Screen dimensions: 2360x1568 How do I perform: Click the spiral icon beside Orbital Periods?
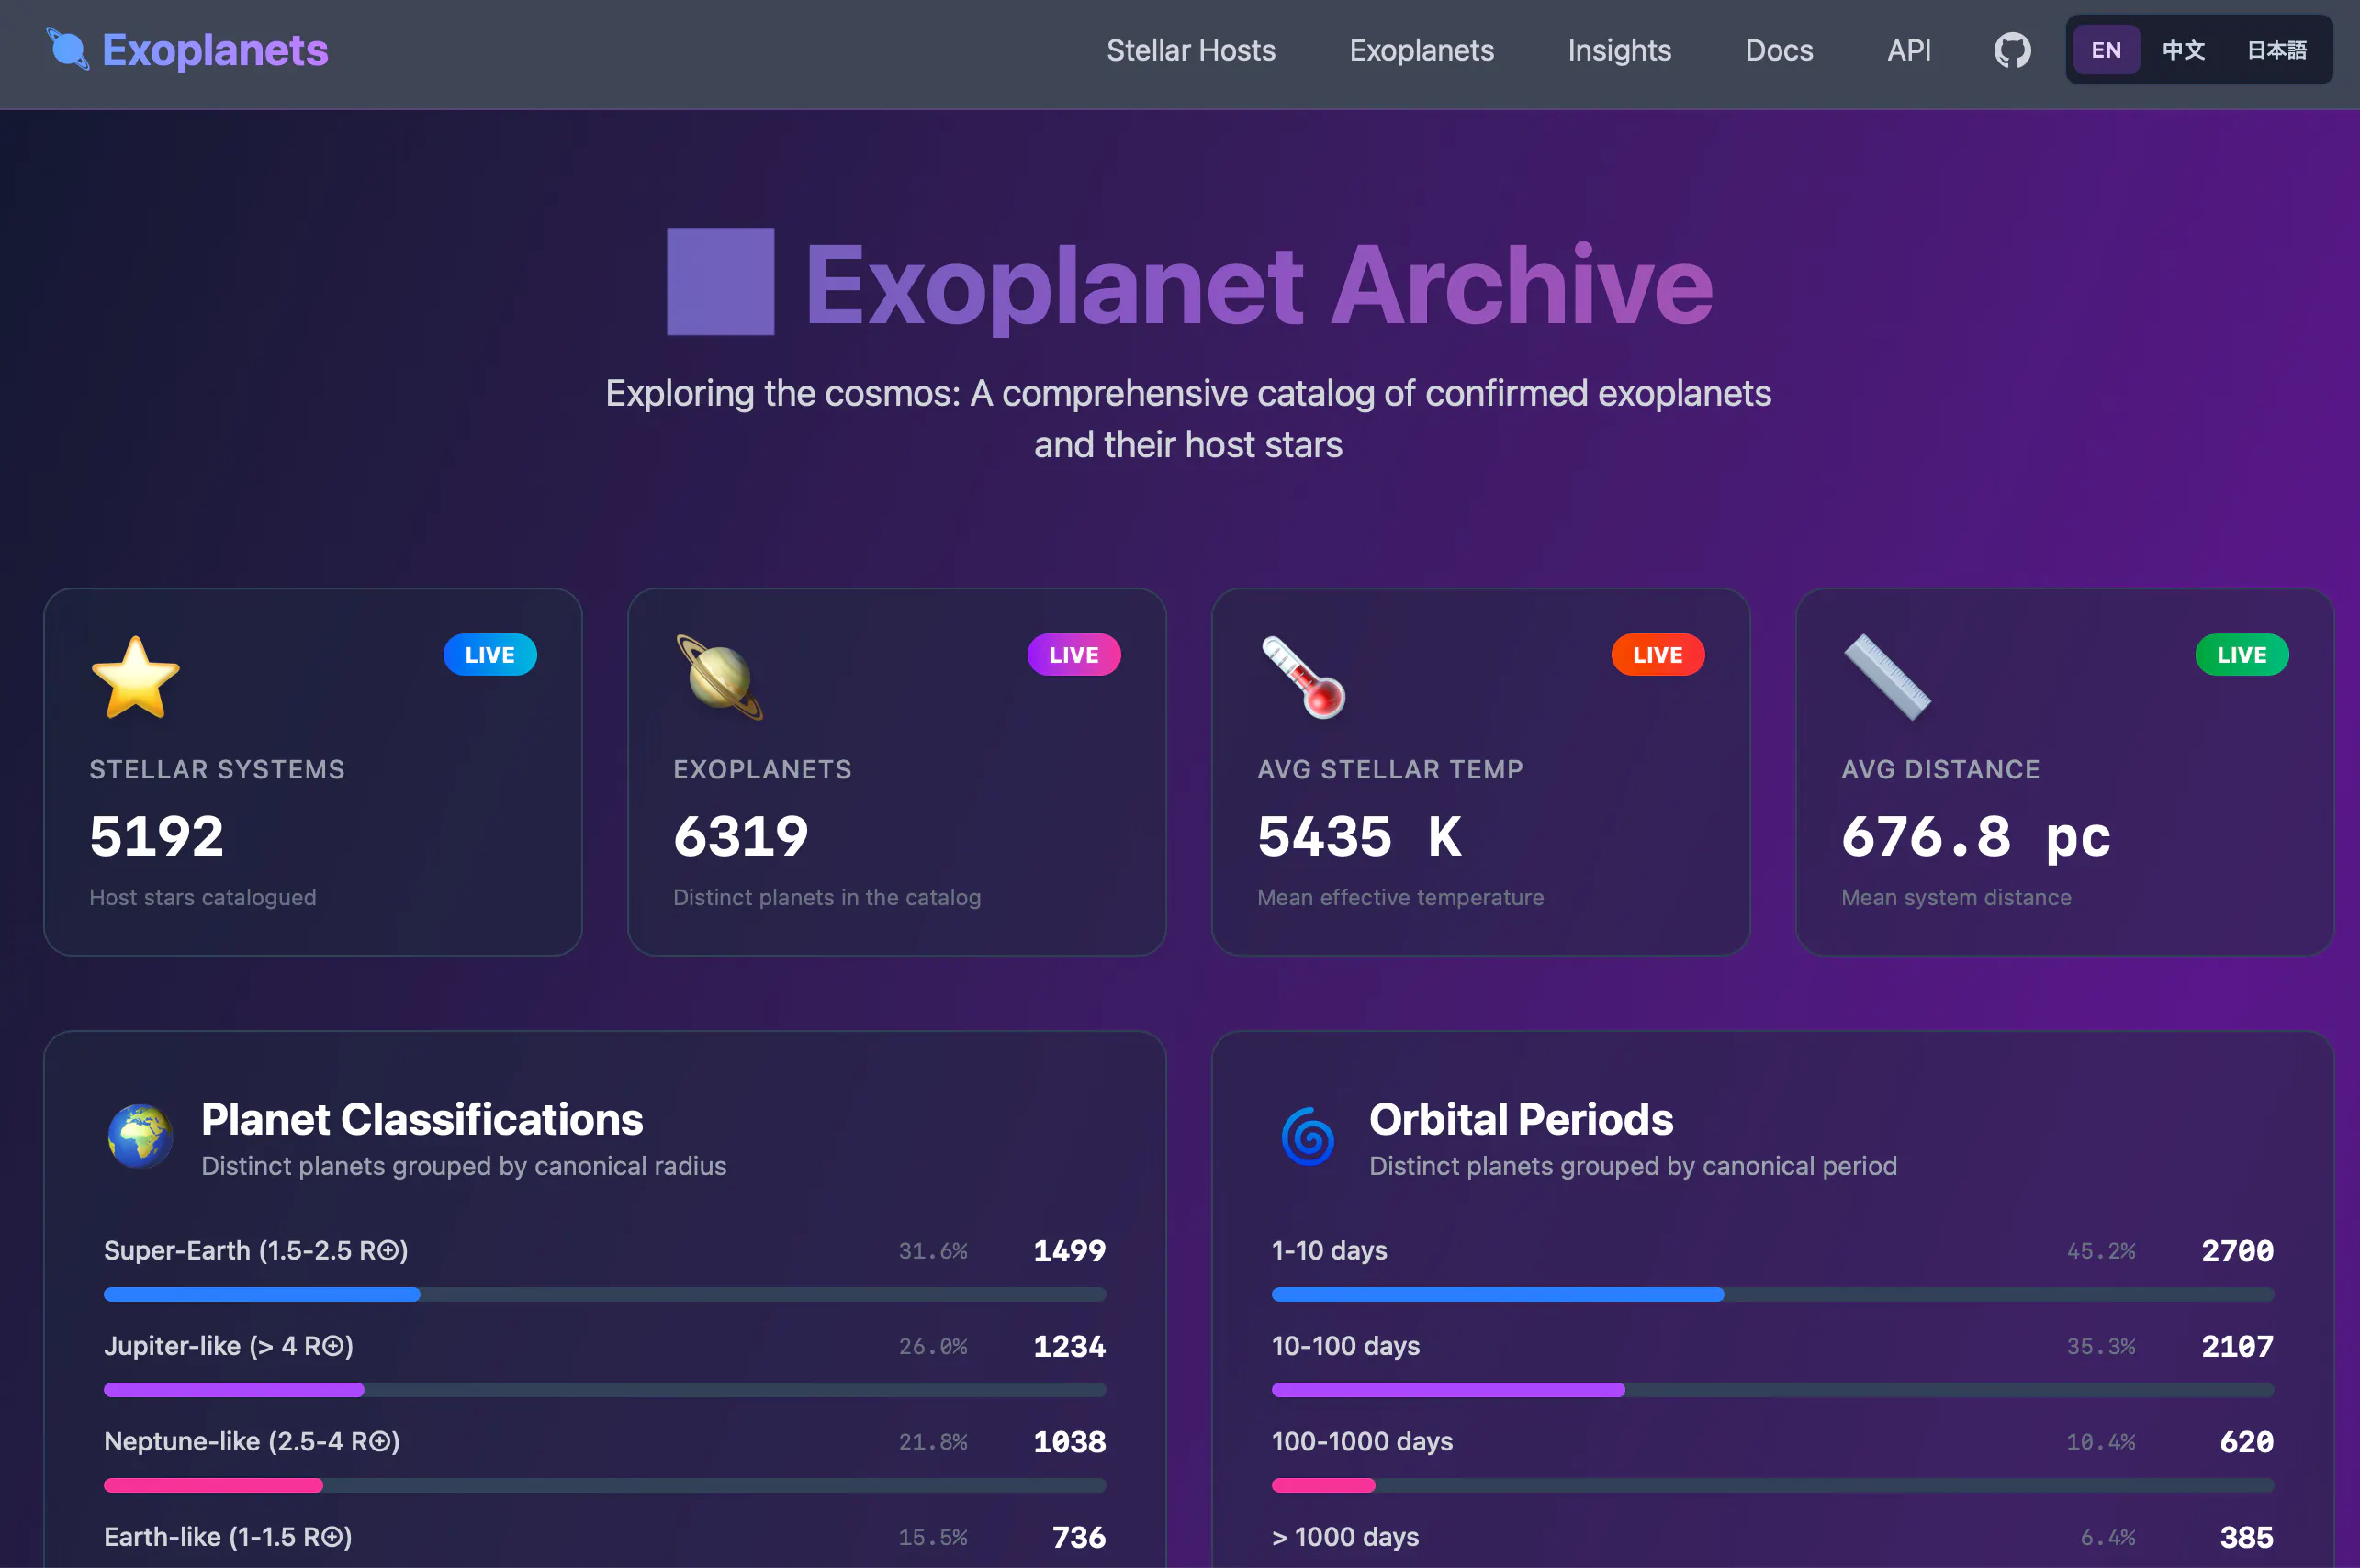pos(1308,1137)
